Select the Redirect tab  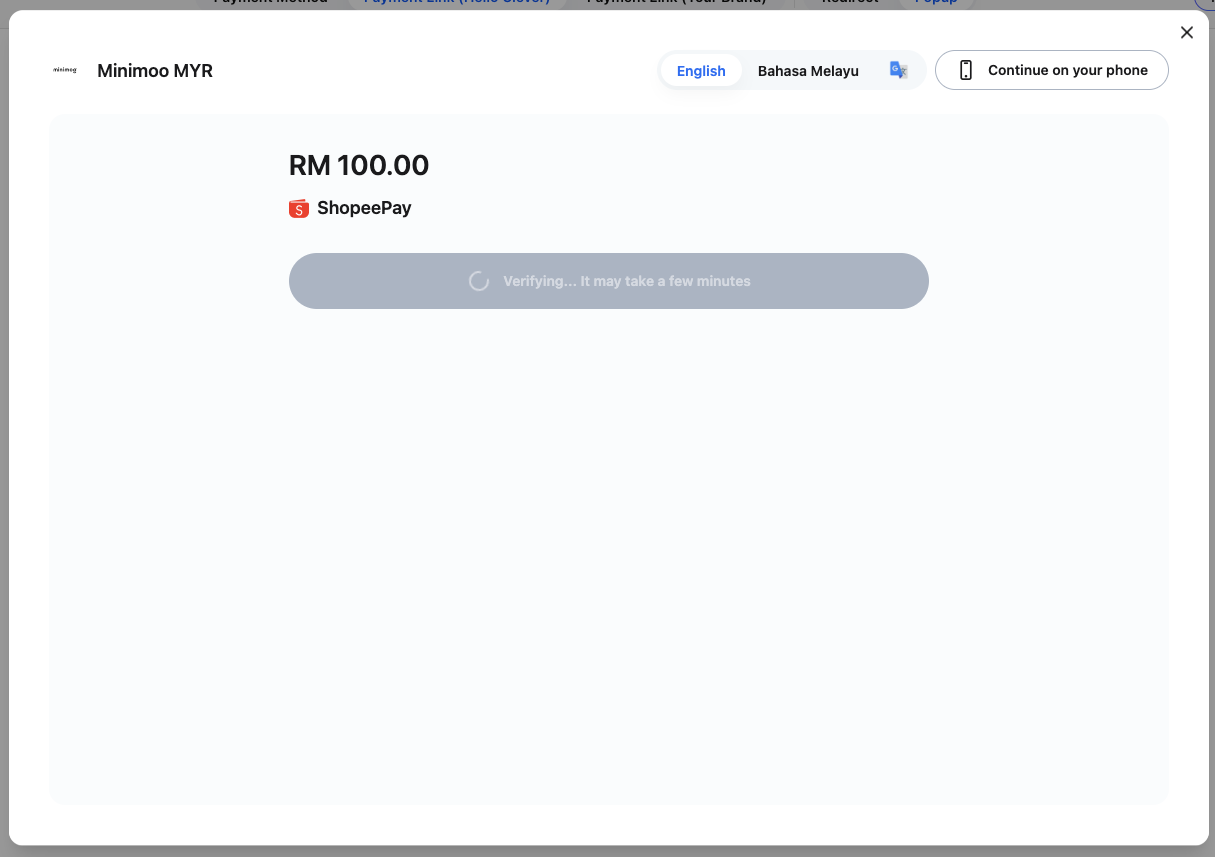point(848,3)
